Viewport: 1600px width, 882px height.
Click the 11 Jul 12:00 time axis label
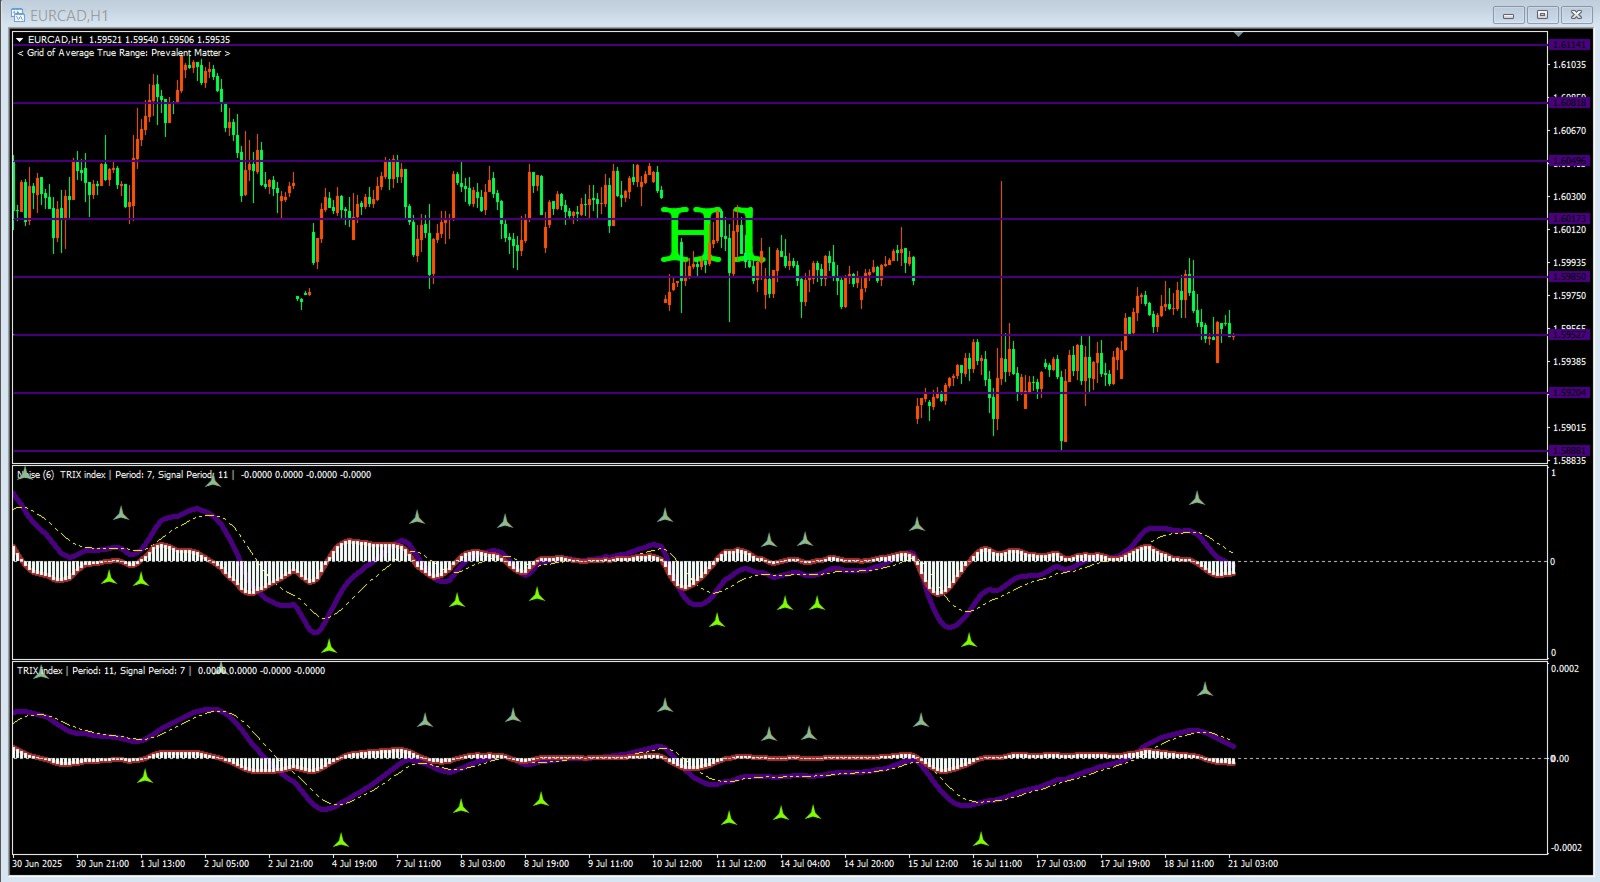tap(741, 864)
